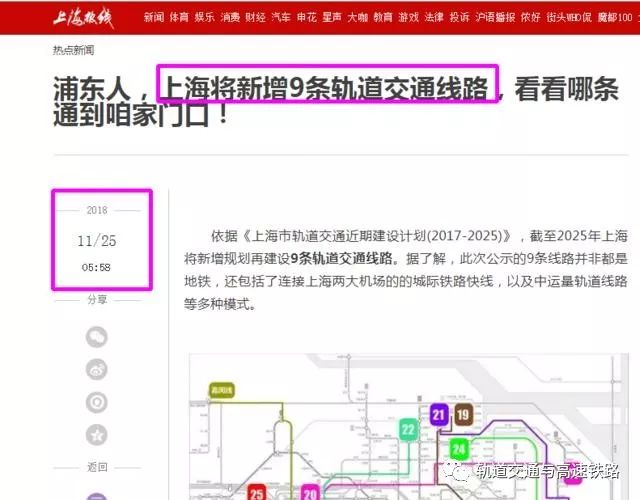640x500 pixels.
Task: Select 街头WHO侃 navigation item
Action: click(x=569, y=17)
